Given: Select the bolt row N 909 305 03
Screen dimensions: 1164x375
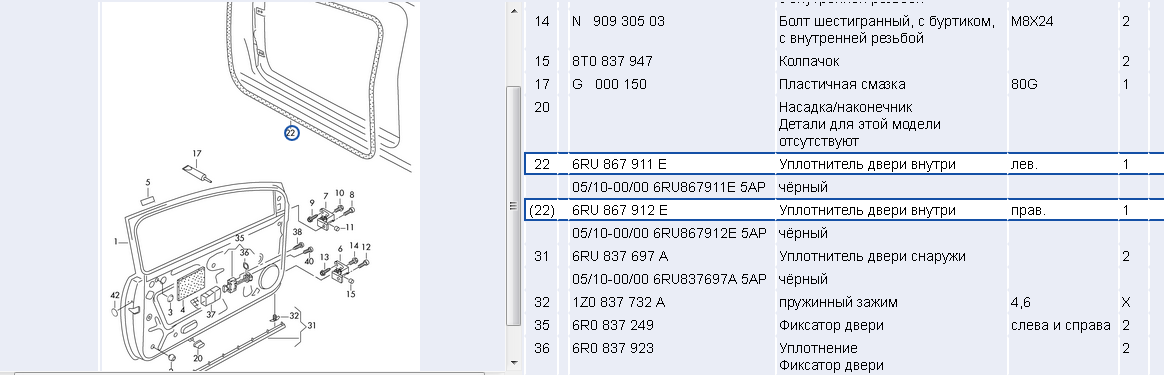Looking at the screenshot, I should point(844,30).
